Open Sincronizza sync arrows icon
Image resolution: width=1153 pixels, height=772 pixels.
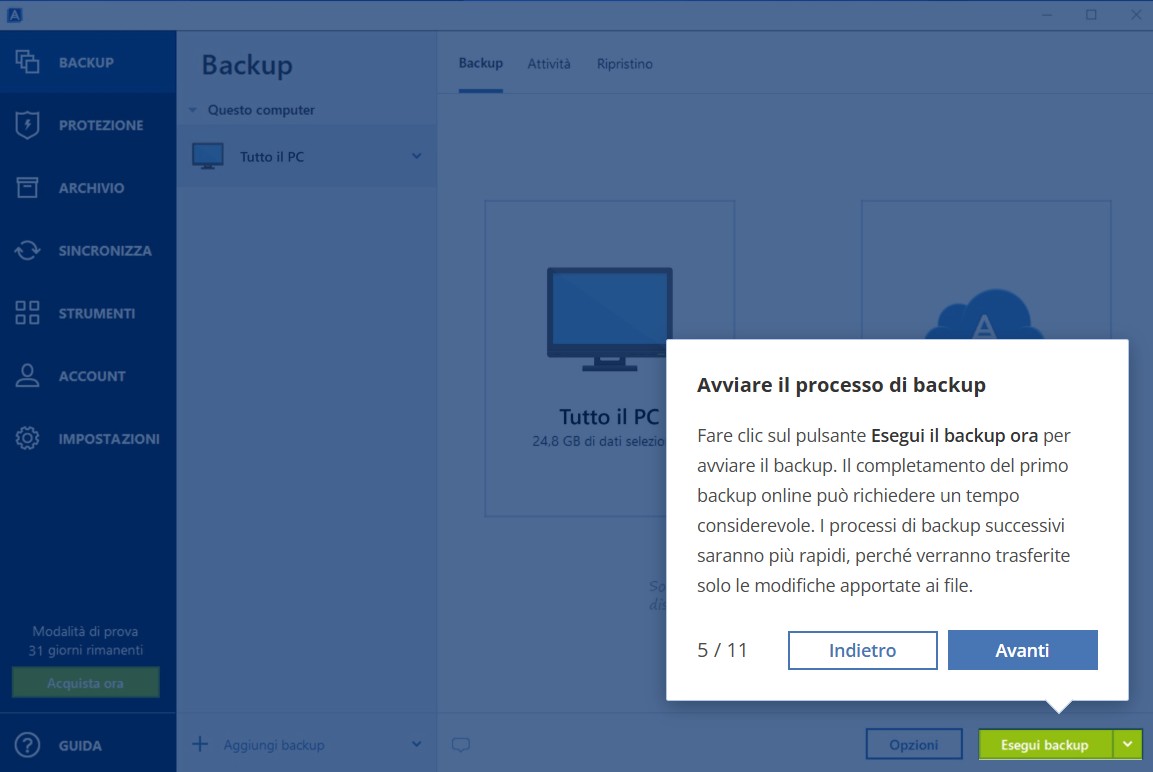27,251
